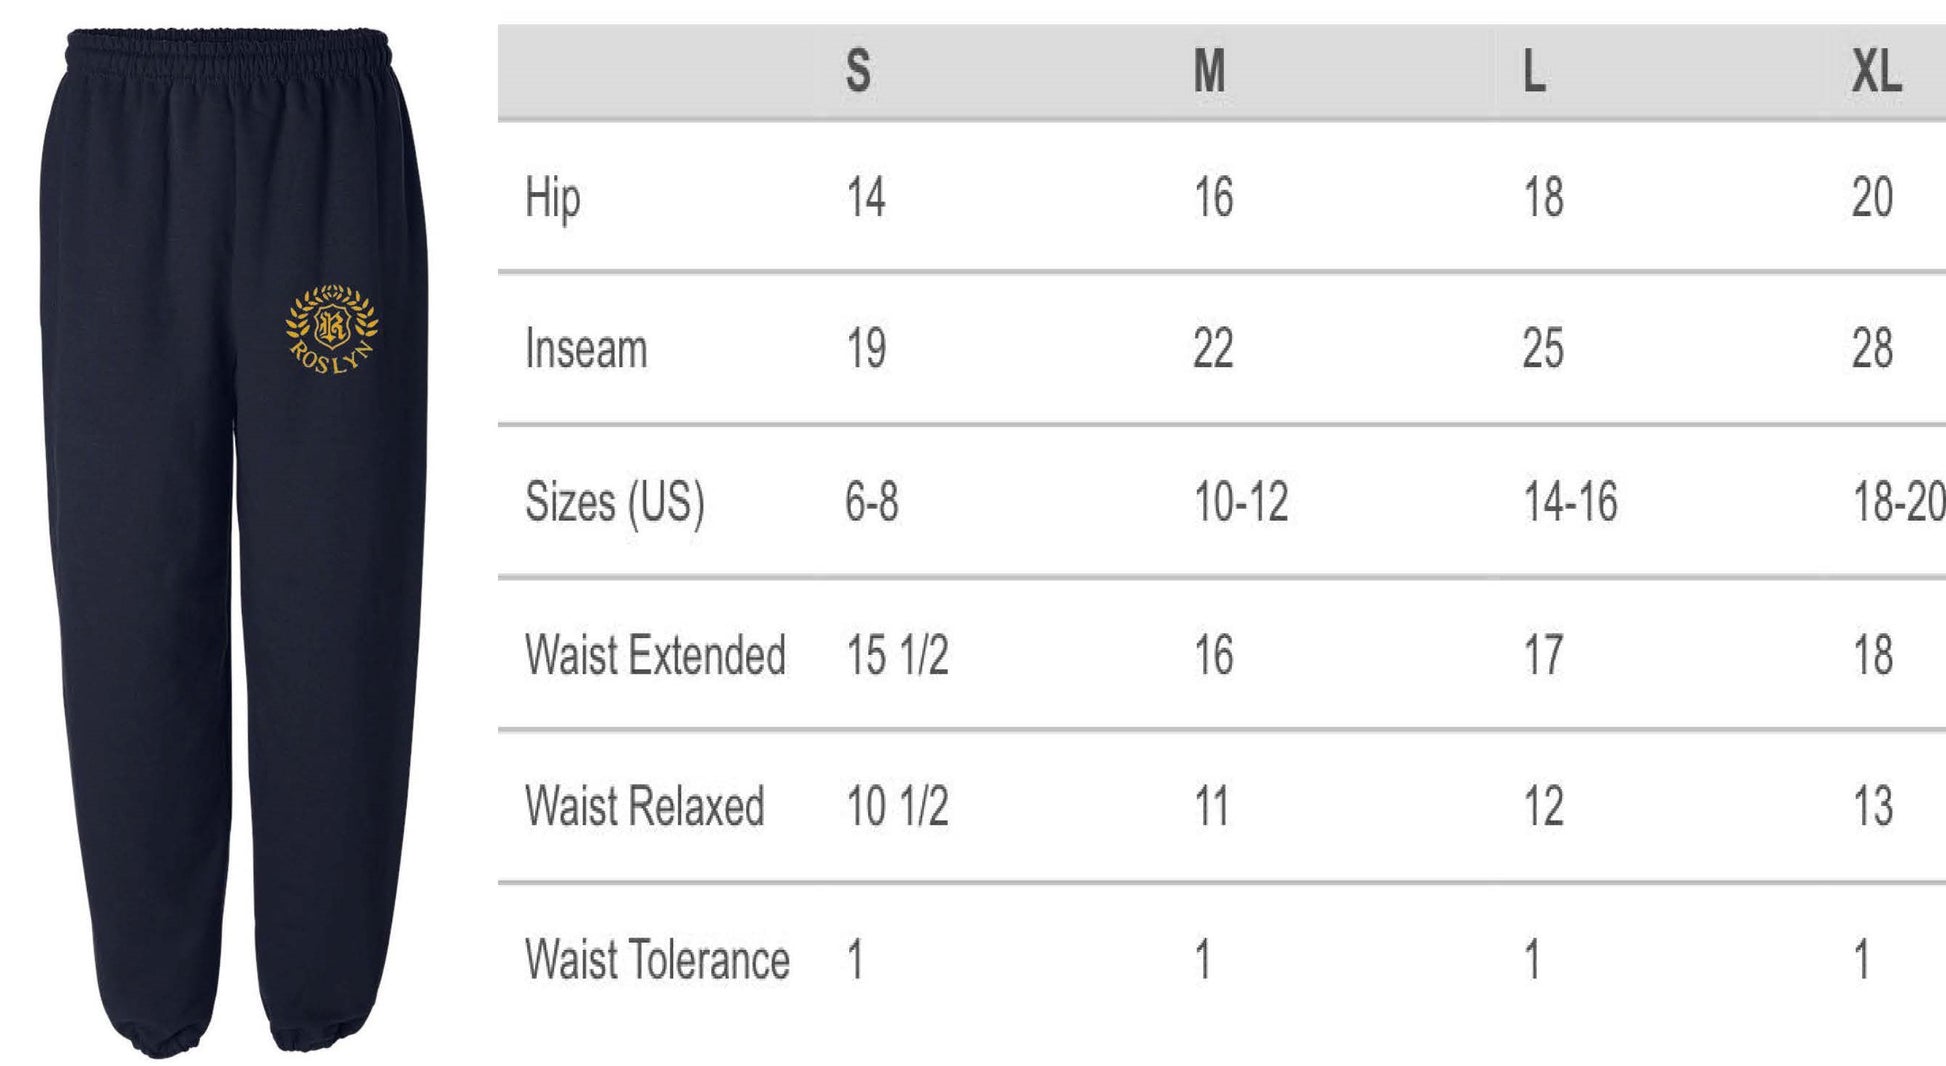Click the inseam value 28 for XL
This screenshot has width=1946, height=1066.
[1872, 350]
